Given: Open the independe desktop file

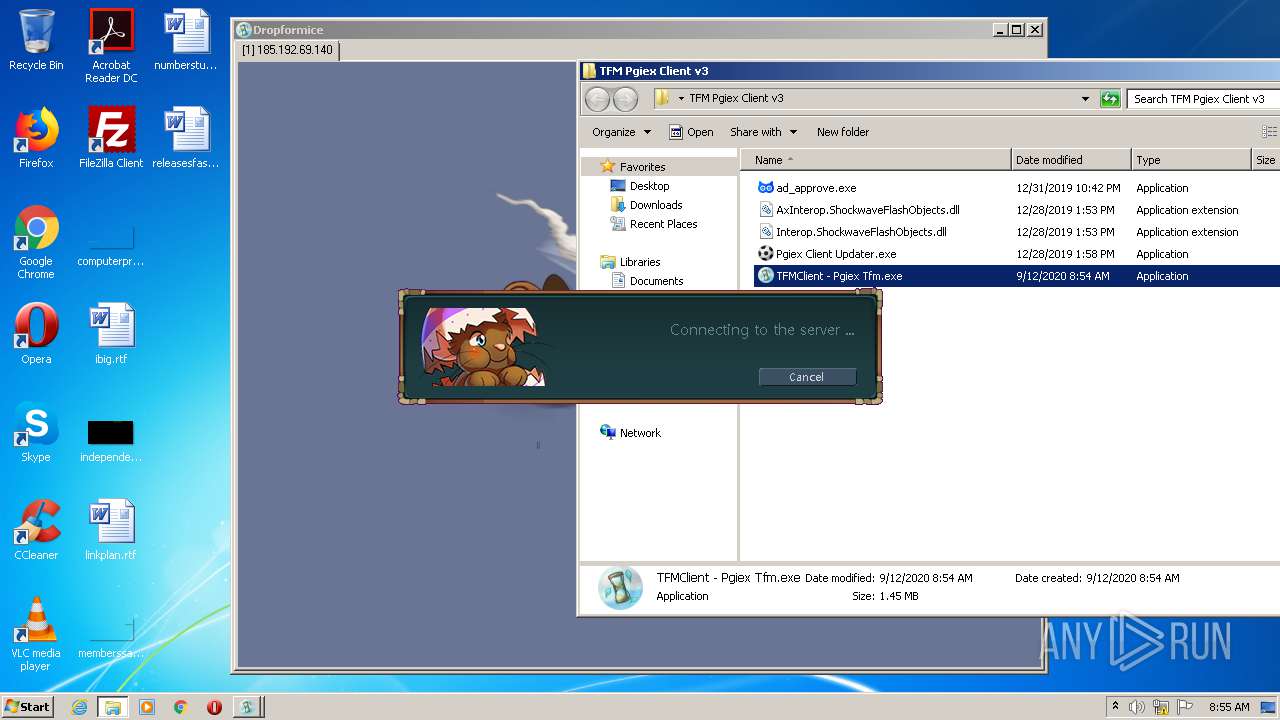Looking at the screenshot, I should coord(111,440).
